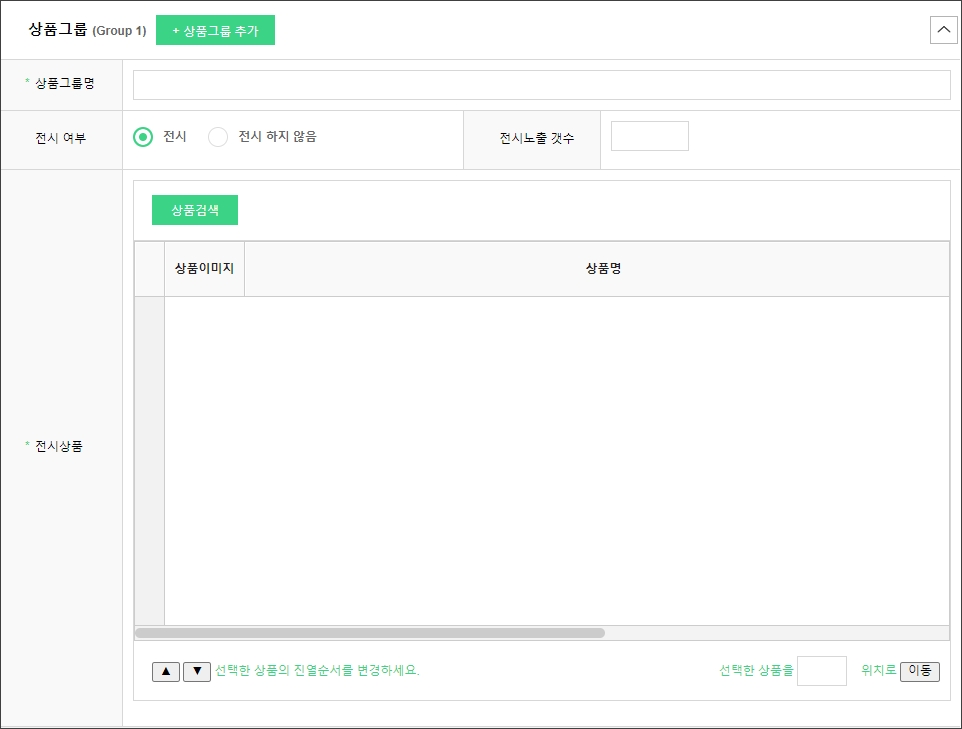Focus the 상품그룹명 text field
This screenshot has height=729, width=962.
point(541,85)
